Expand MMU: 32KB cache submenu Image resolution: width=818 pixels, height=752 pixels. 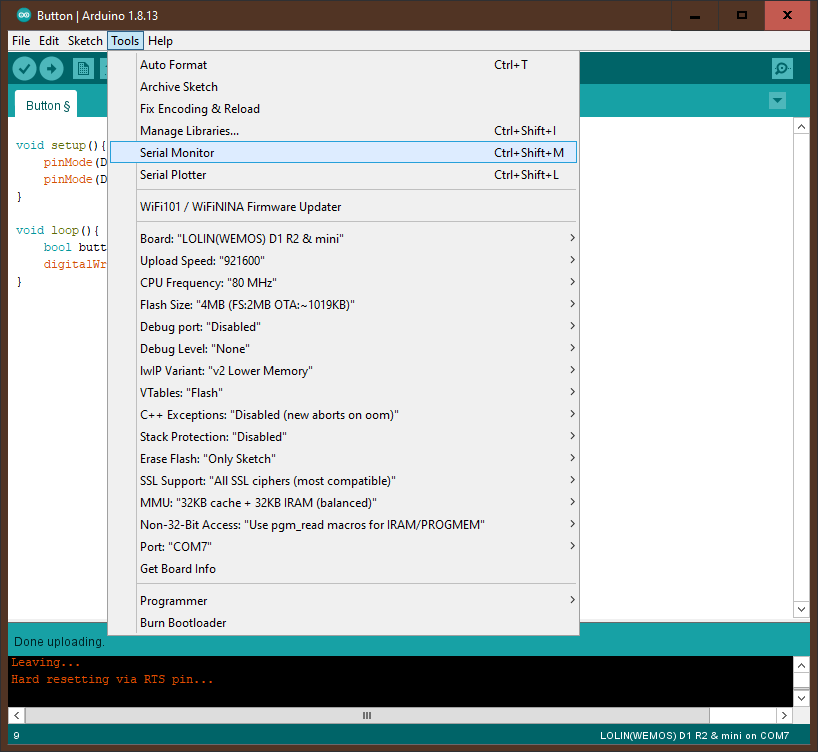[x=343, y=503]
